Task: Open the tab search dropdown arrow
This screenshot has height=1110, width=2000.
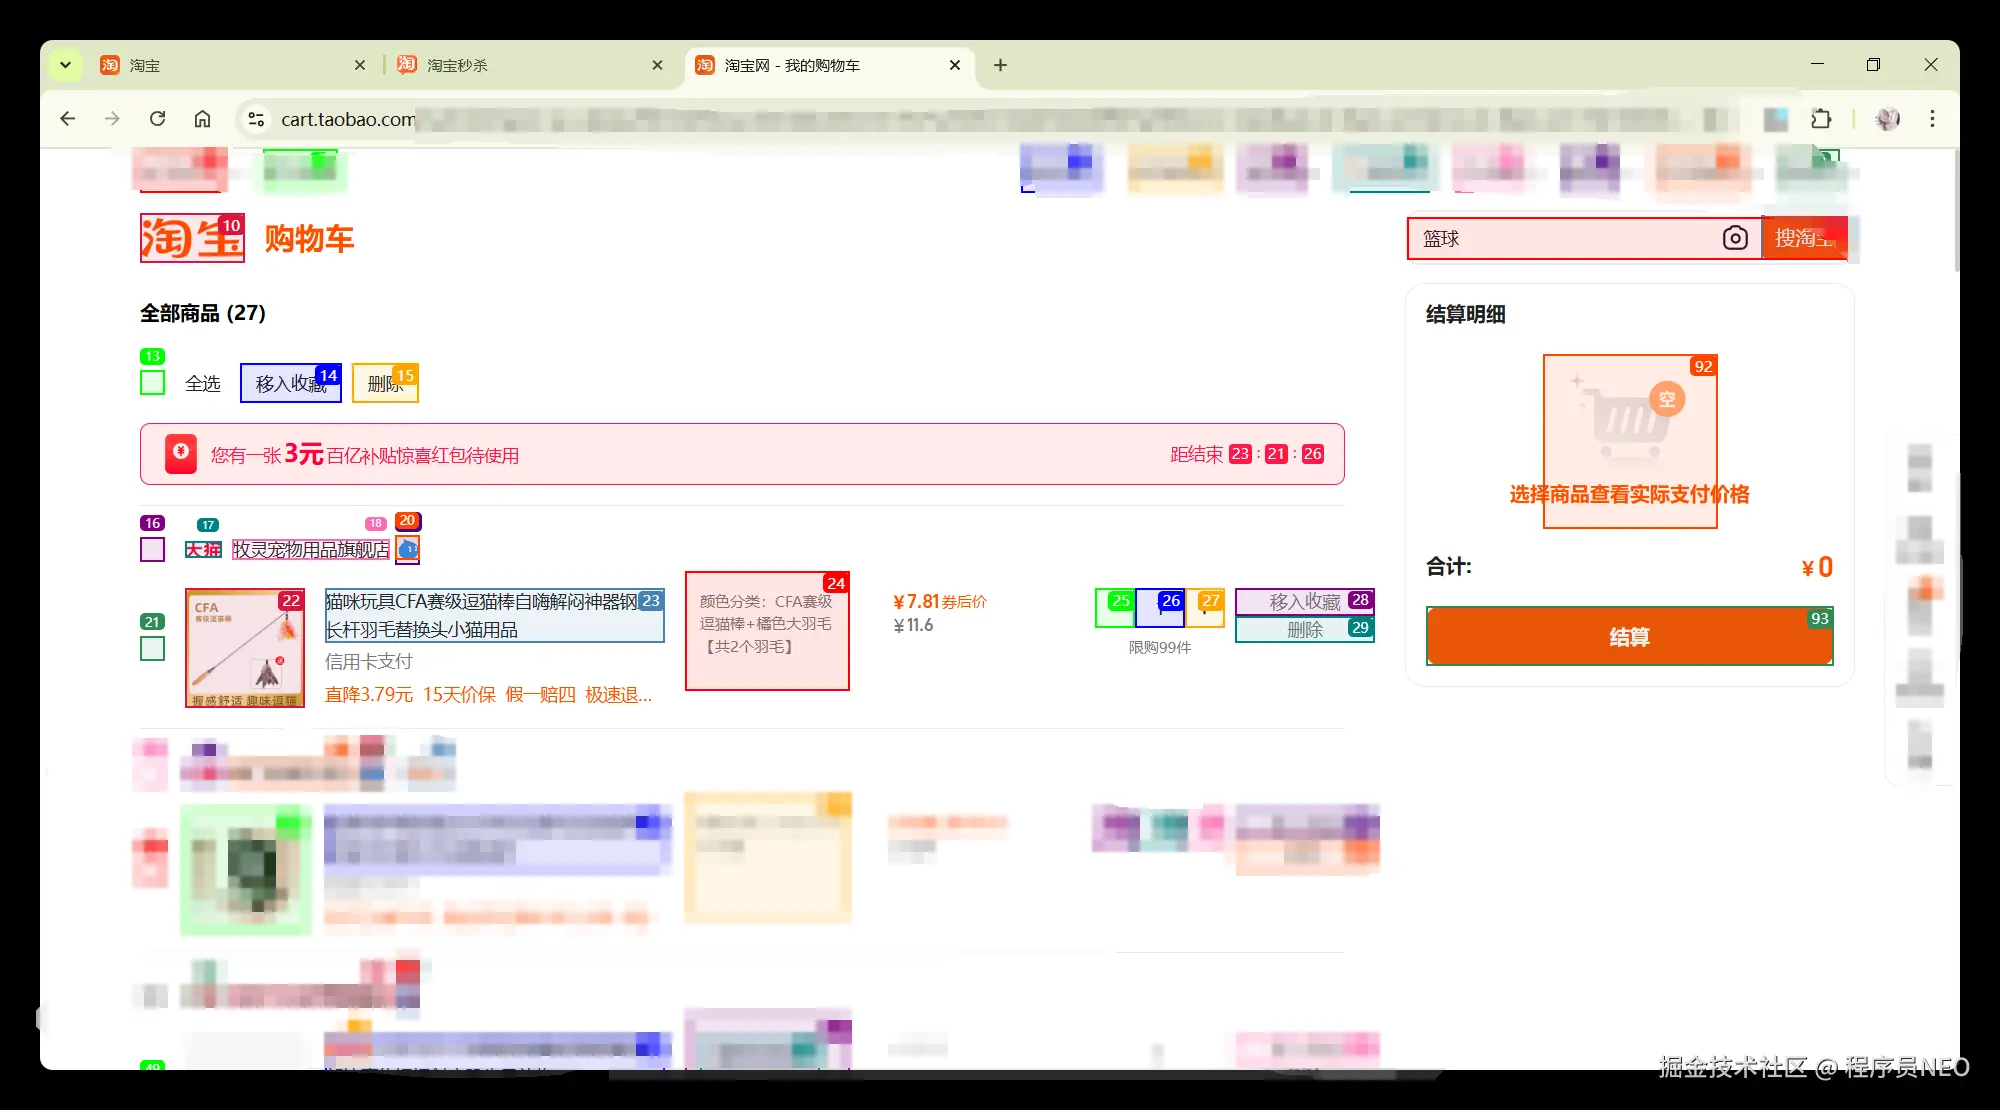Action: click(65, 65)
